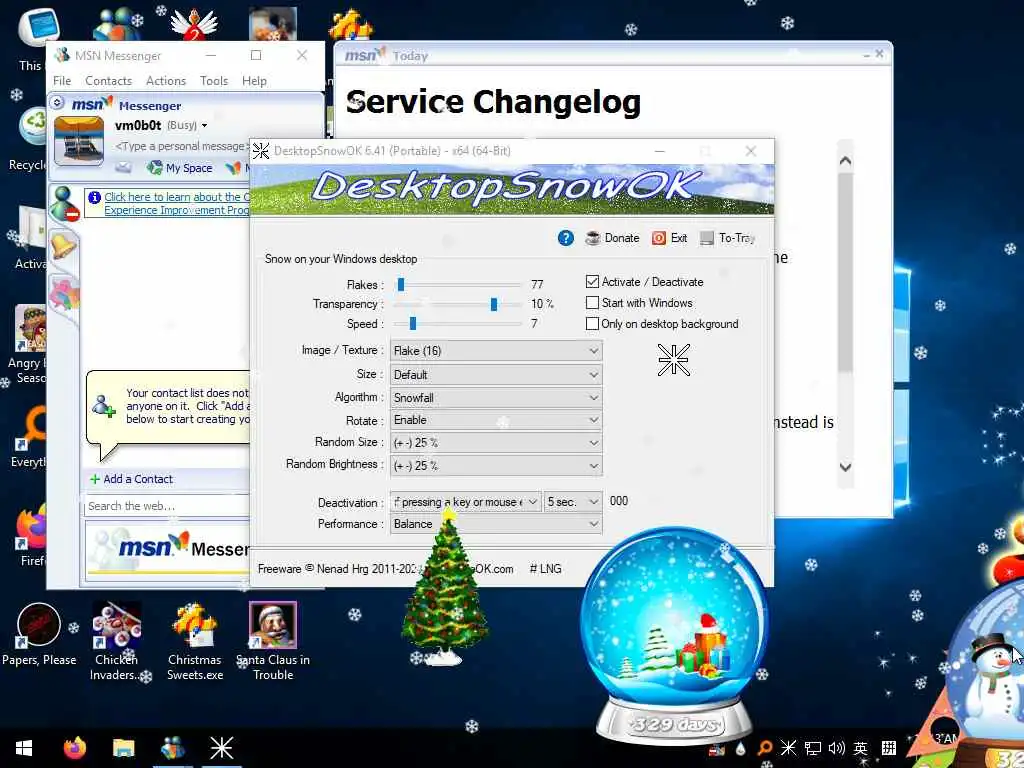The height and width of the screenshot is (768, 1024).
Task: Click the DesktopSnowOK snowflake tray icon
Action: [788, 748]
